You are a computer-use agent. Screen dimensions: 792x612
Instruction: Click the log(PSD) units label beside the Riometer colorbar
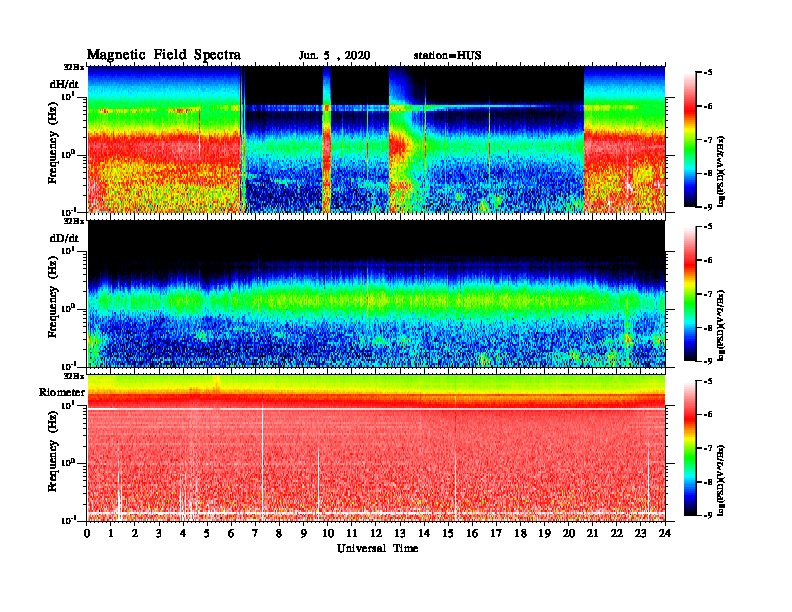click(721, 480)
